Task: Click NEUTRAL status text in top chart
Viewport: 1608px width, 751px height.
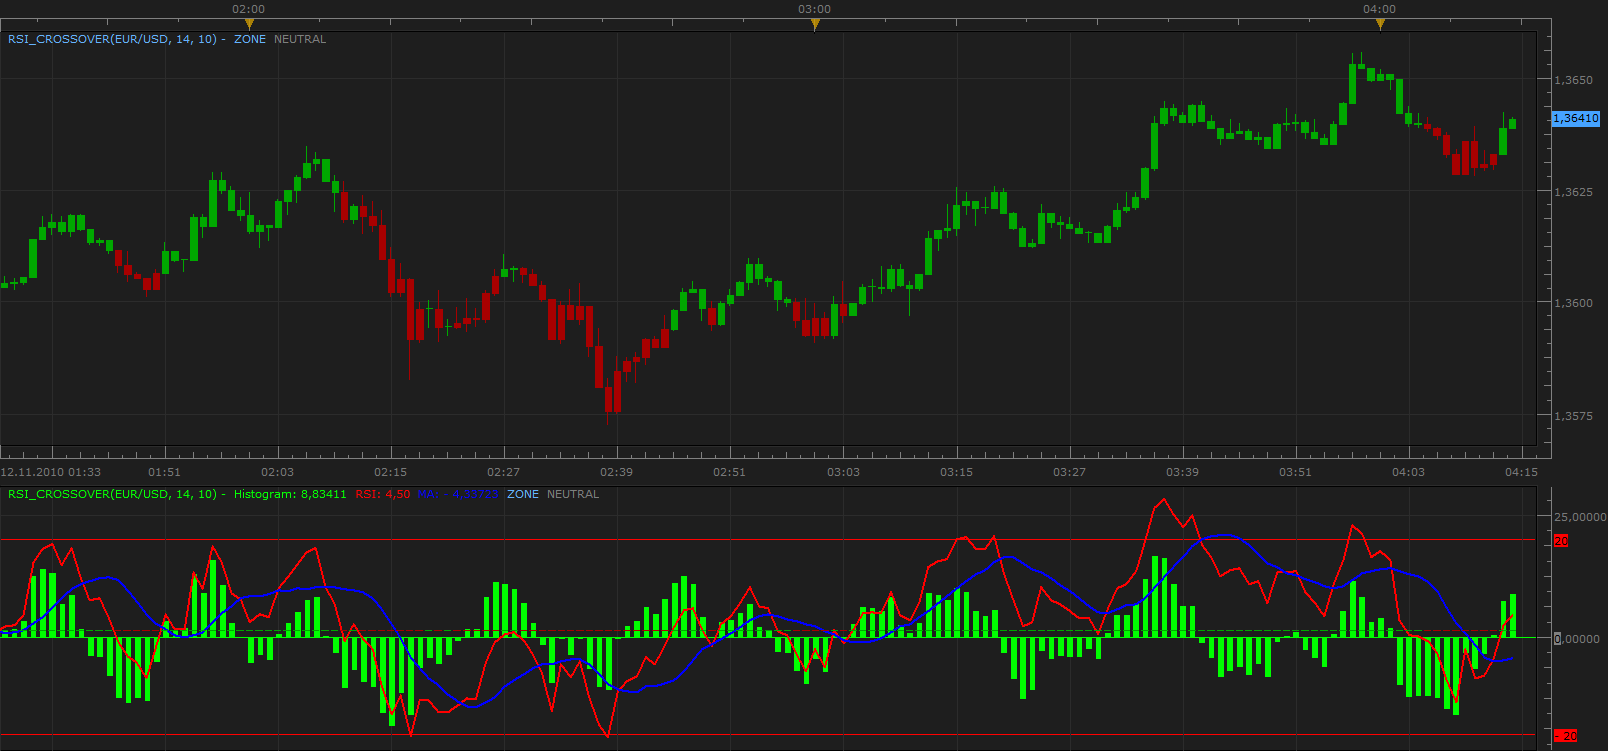Action: click(x=300, y=39)
